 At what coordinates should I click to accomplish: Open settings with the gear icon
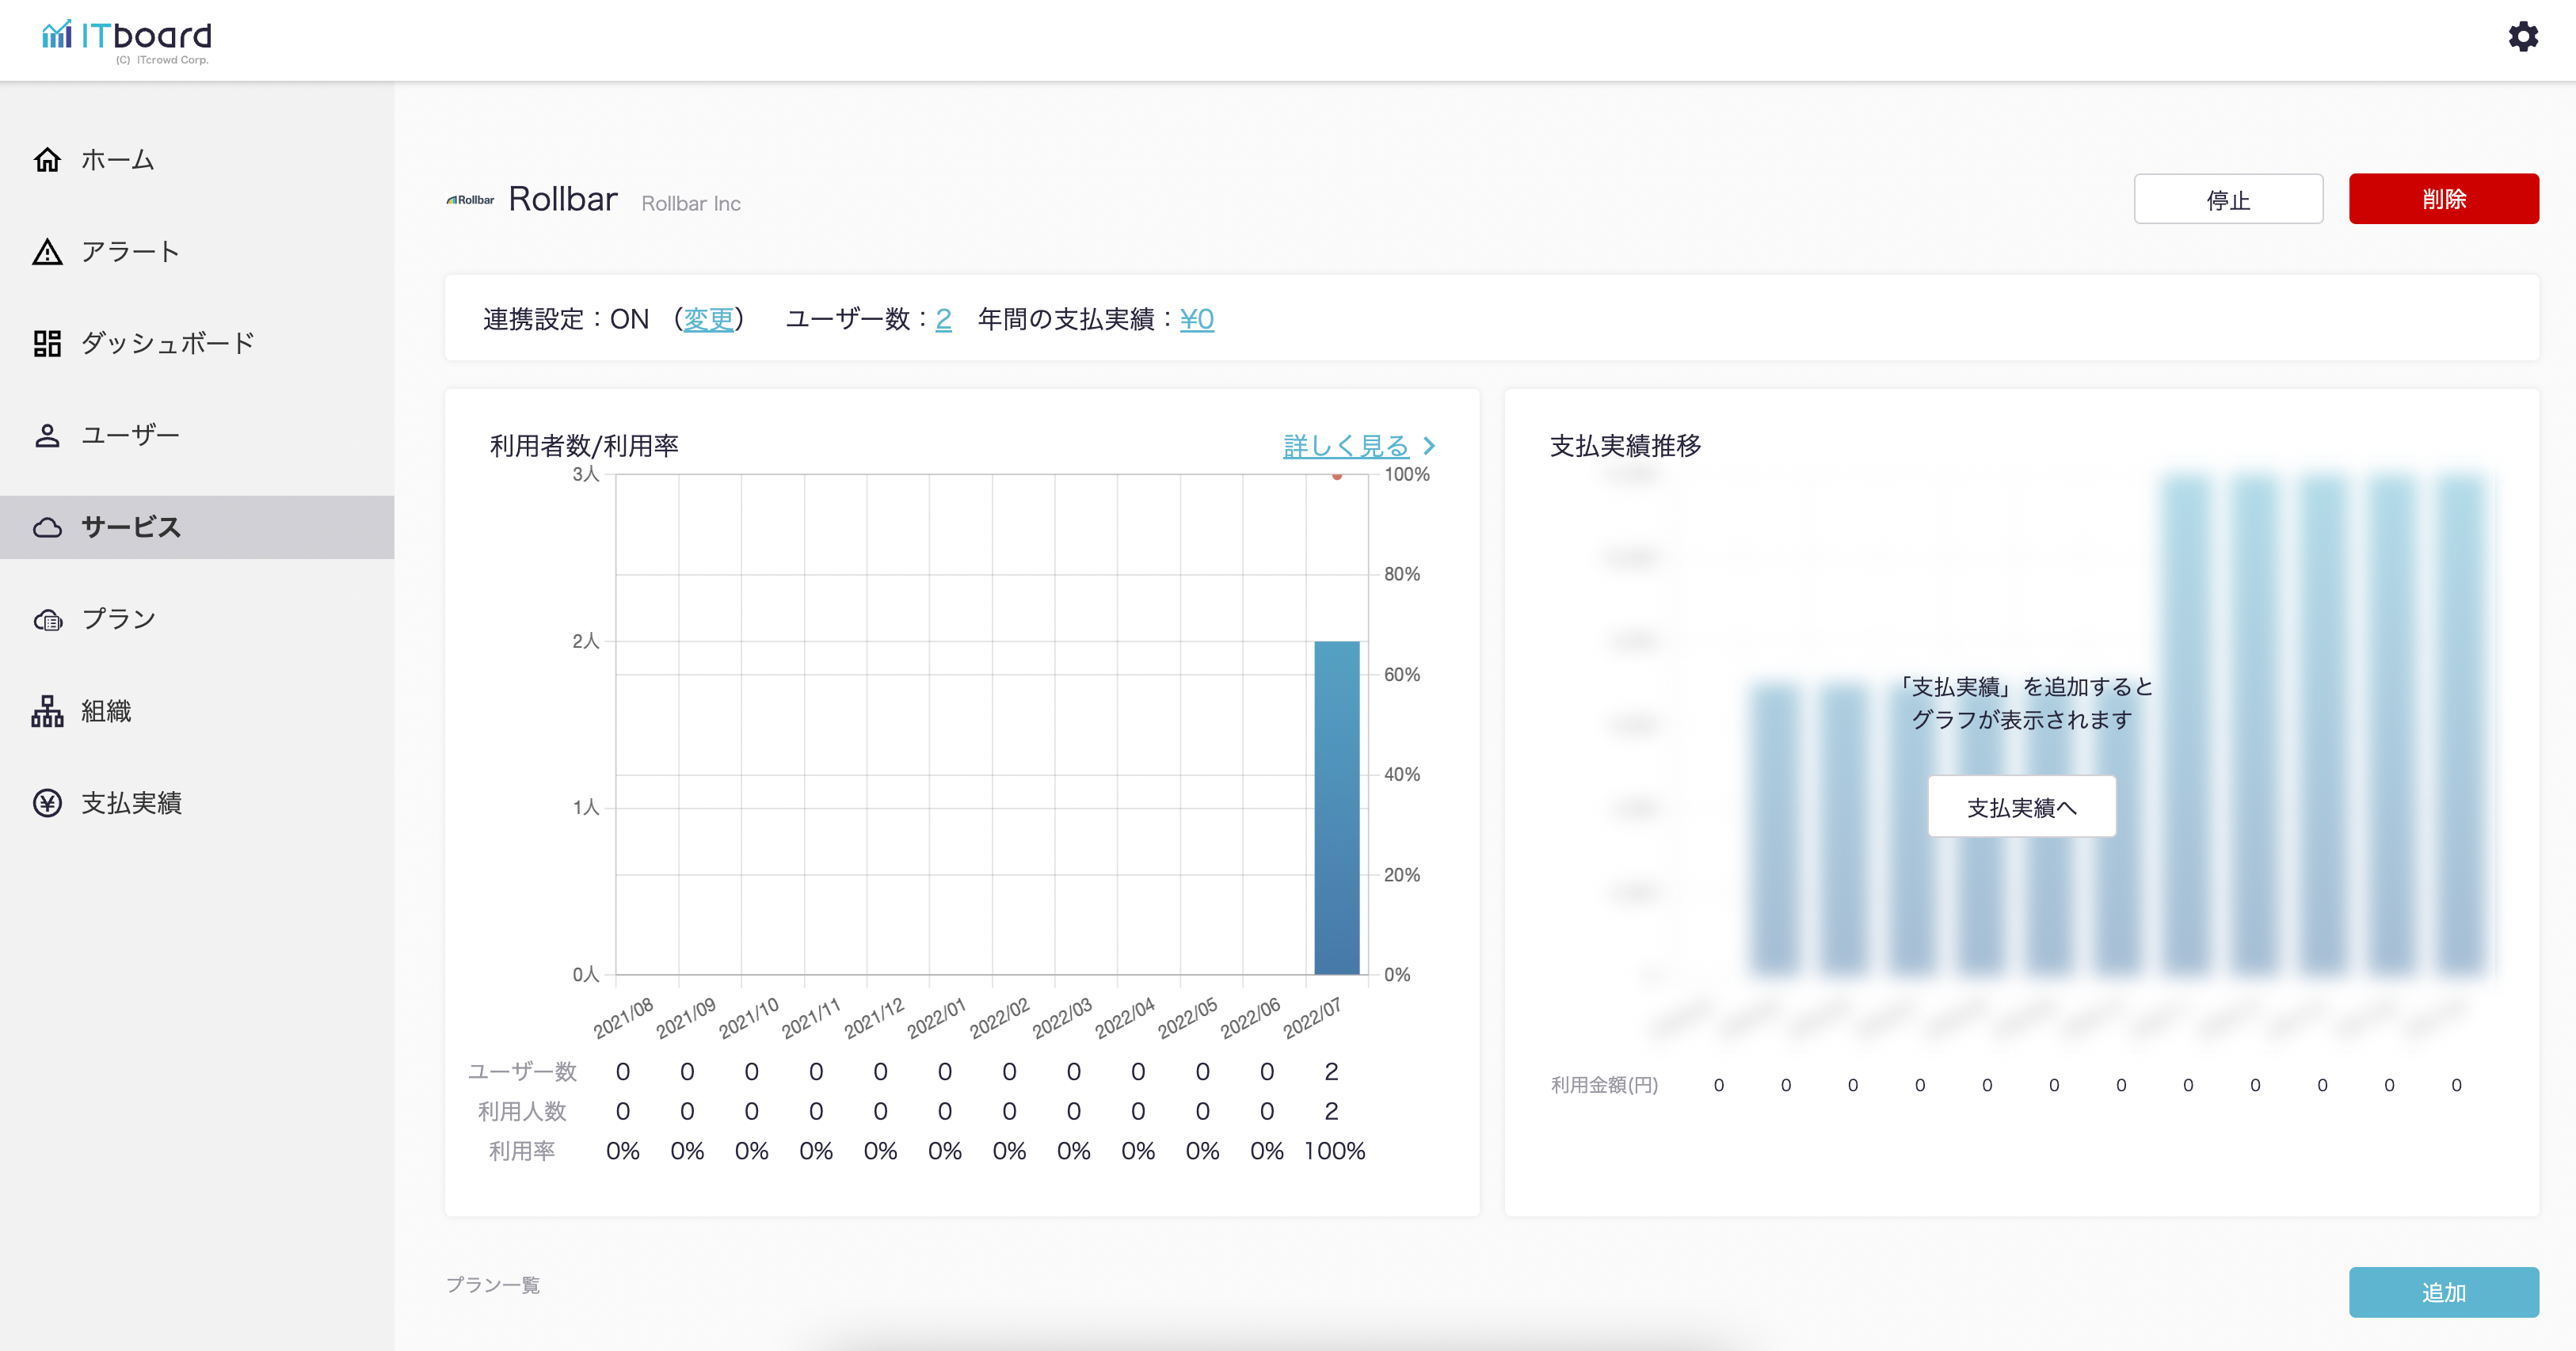[x=2522, y=37]
